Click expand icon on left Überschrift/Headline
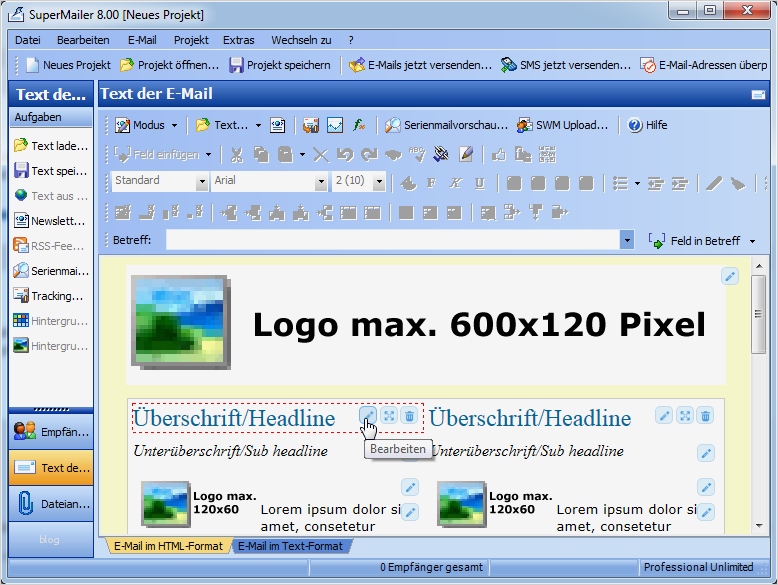The width and height of the screenshot is (778, 585). click(389, 415)
